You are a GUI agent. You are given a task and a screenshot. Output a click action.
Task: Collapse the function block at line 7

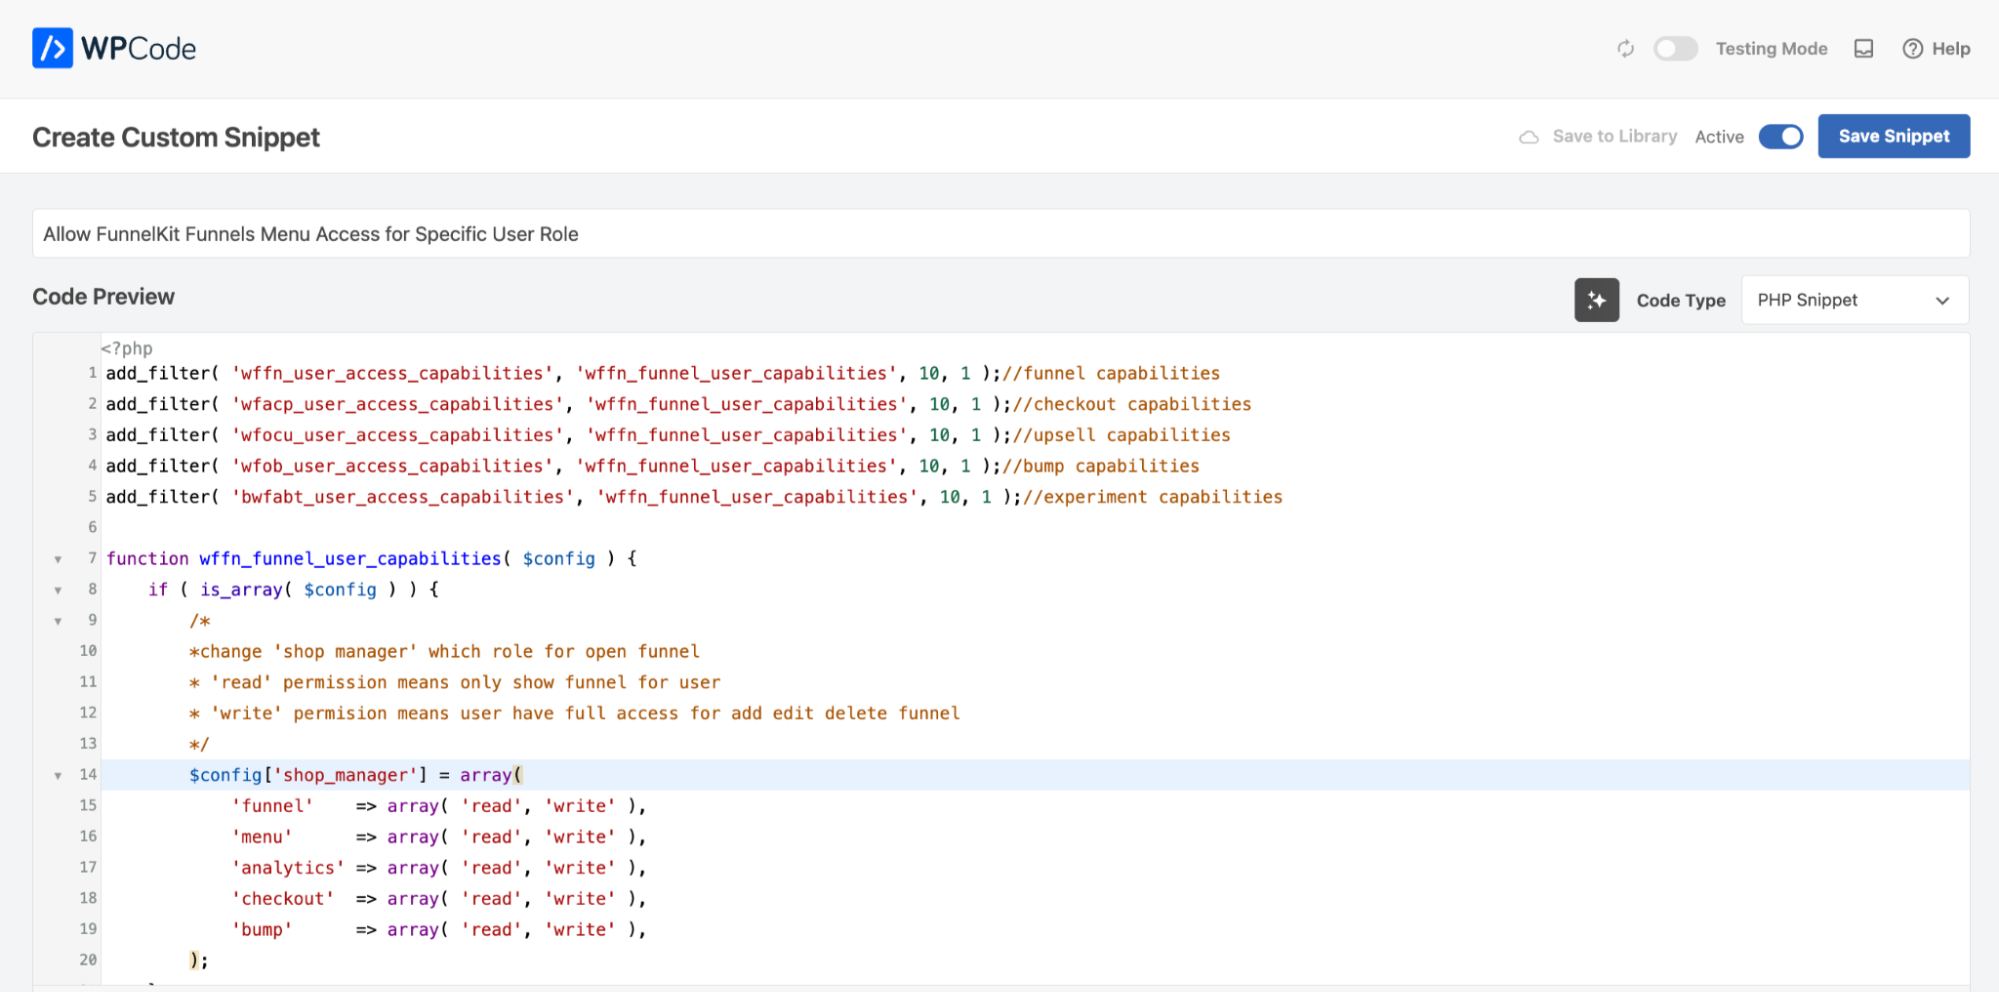[x=58, y=560]
